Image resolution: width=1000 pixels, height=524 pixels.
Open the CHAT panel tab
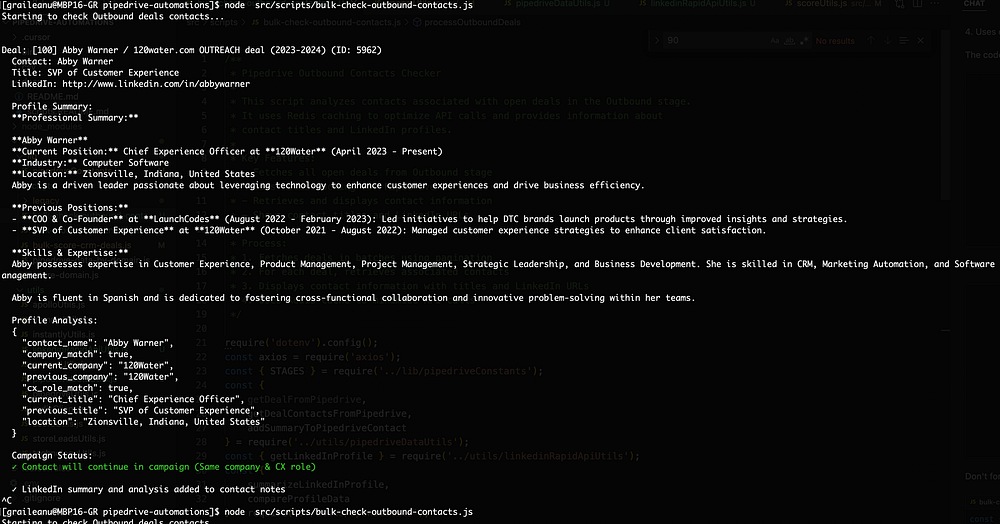tap(974, 4)
